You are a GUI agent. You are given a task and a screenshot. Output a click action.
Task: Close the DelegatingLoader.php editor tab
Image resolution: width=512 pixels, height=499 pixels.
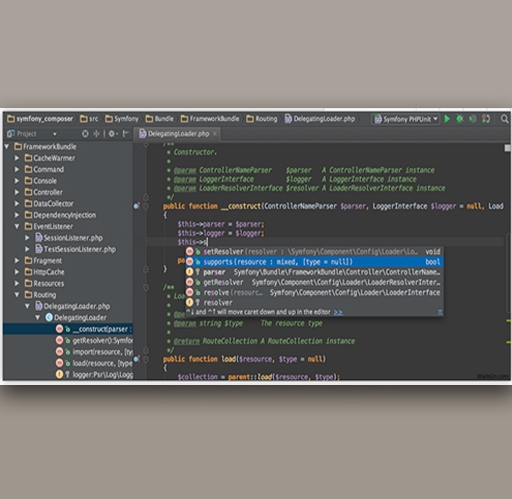(215, 134)
